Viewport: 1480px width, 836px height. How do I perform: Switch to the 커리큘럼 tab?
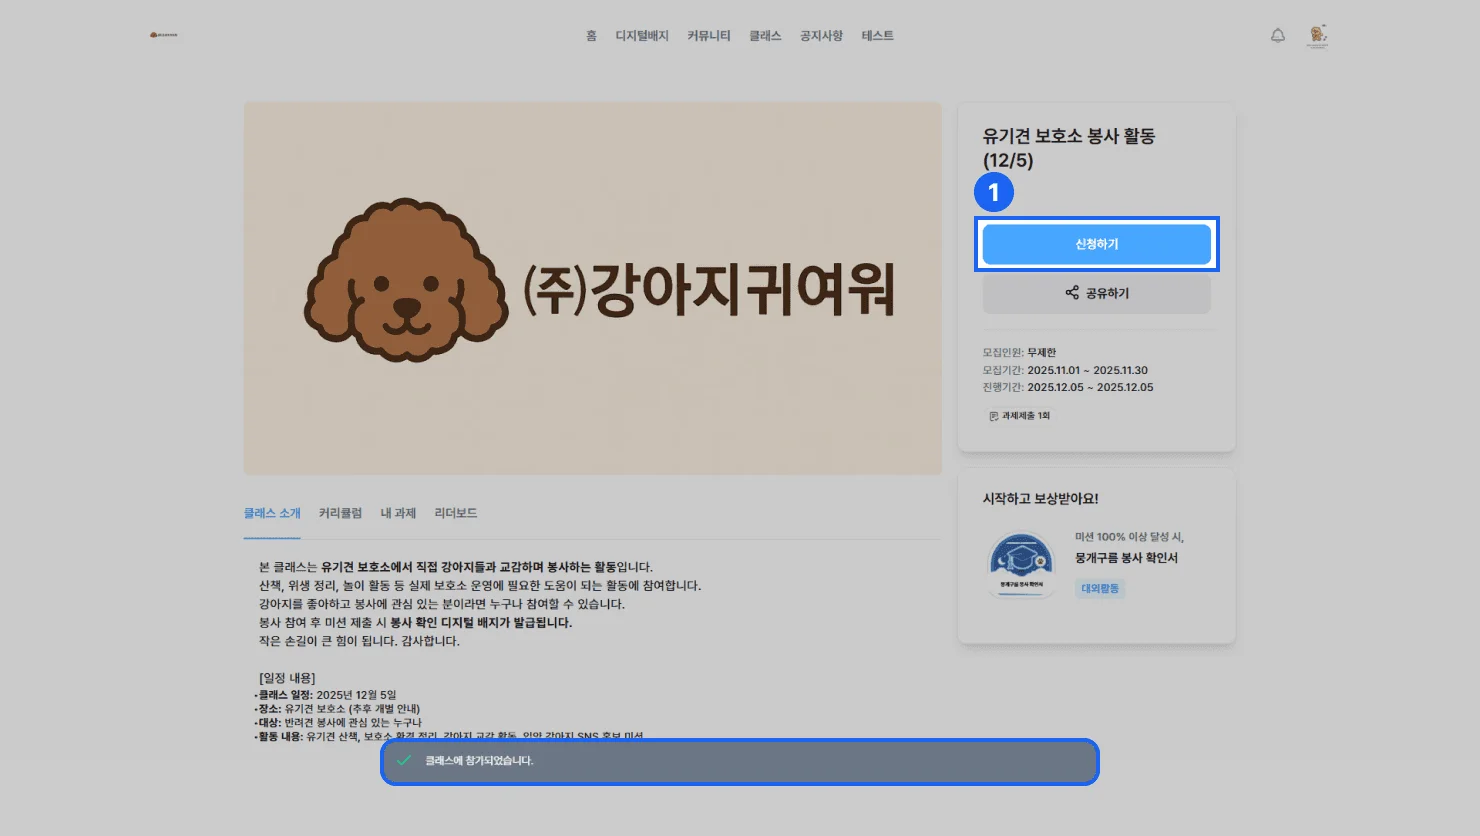340,513
